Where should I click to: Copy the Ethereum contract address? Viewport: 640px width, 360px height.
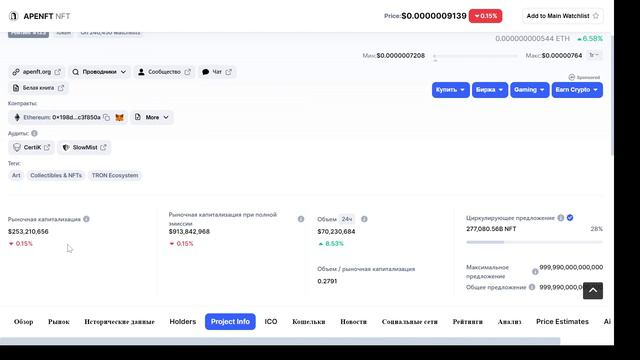pyautogui.click(x=107, y=118)
